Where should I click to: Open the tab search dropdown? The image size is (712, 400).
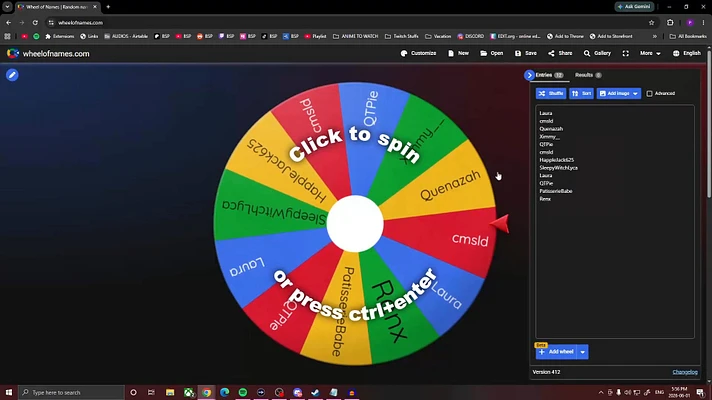tap(7, 7)
